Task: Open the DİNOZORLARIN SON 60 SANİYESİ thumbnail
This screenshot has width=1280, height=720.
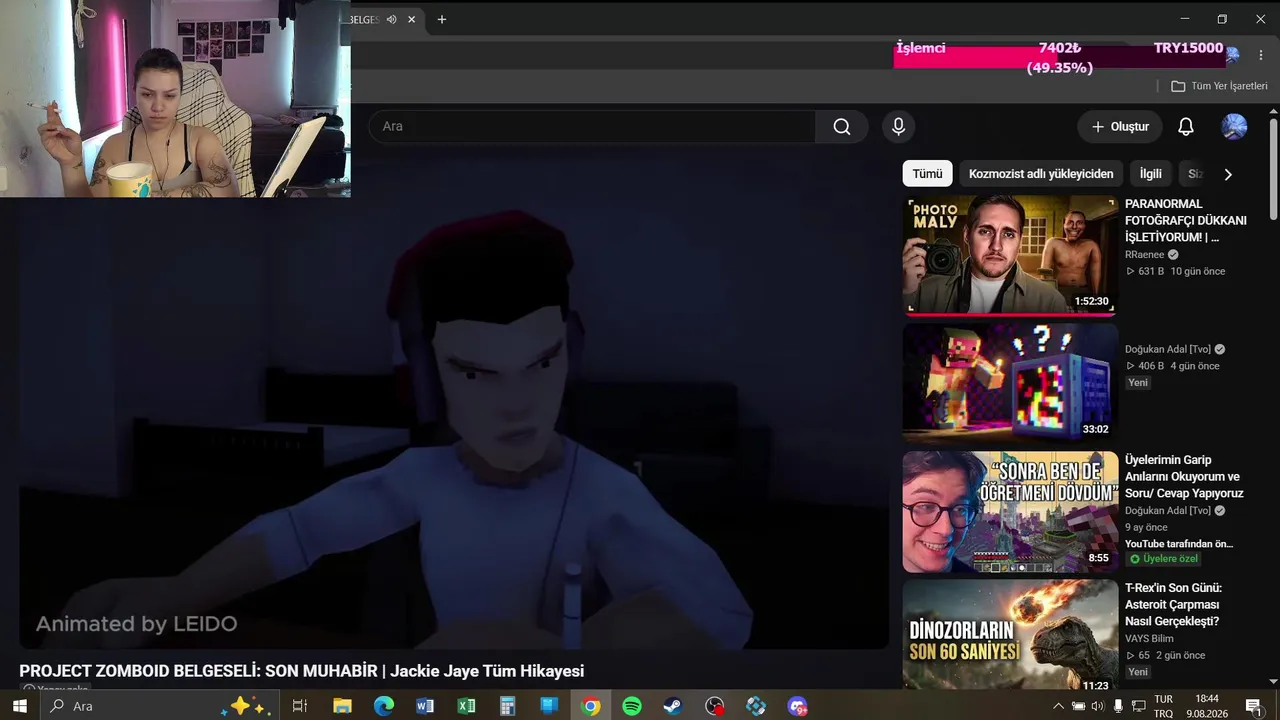Action: pos(1010,636)
